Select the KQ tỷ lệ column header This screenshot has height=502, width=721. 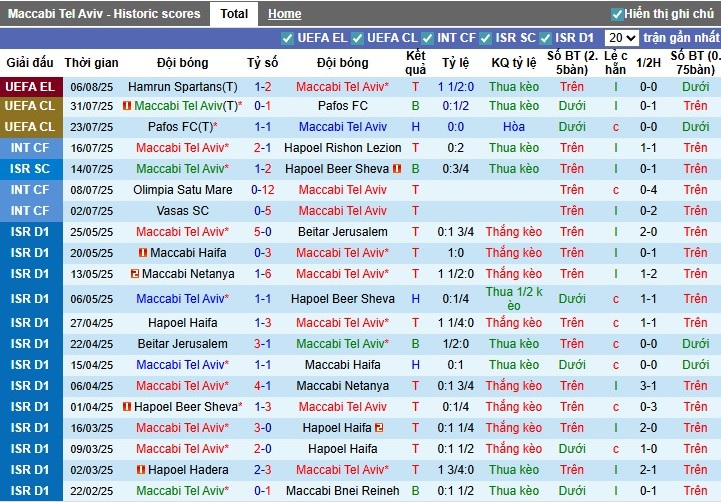tap(514, 63)
